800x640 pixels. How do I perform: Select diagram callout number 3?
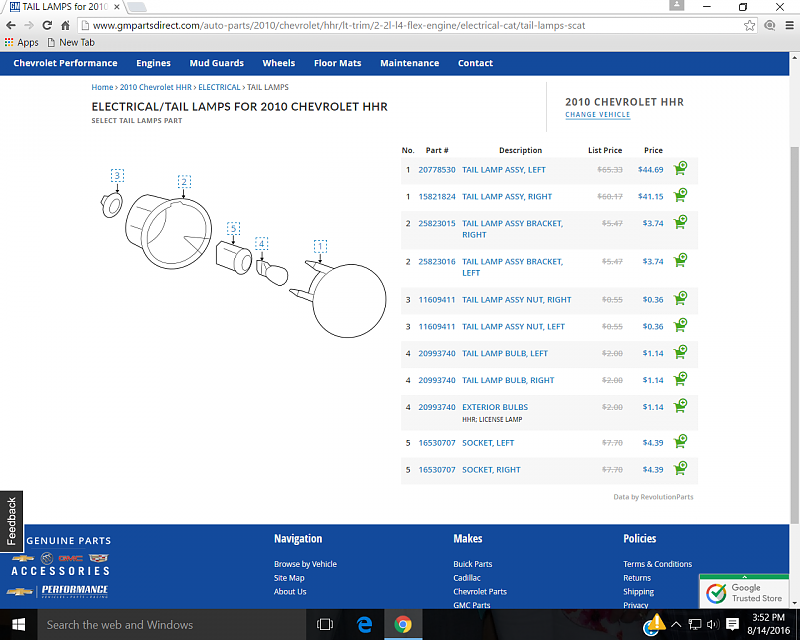(x=117, y=176)
